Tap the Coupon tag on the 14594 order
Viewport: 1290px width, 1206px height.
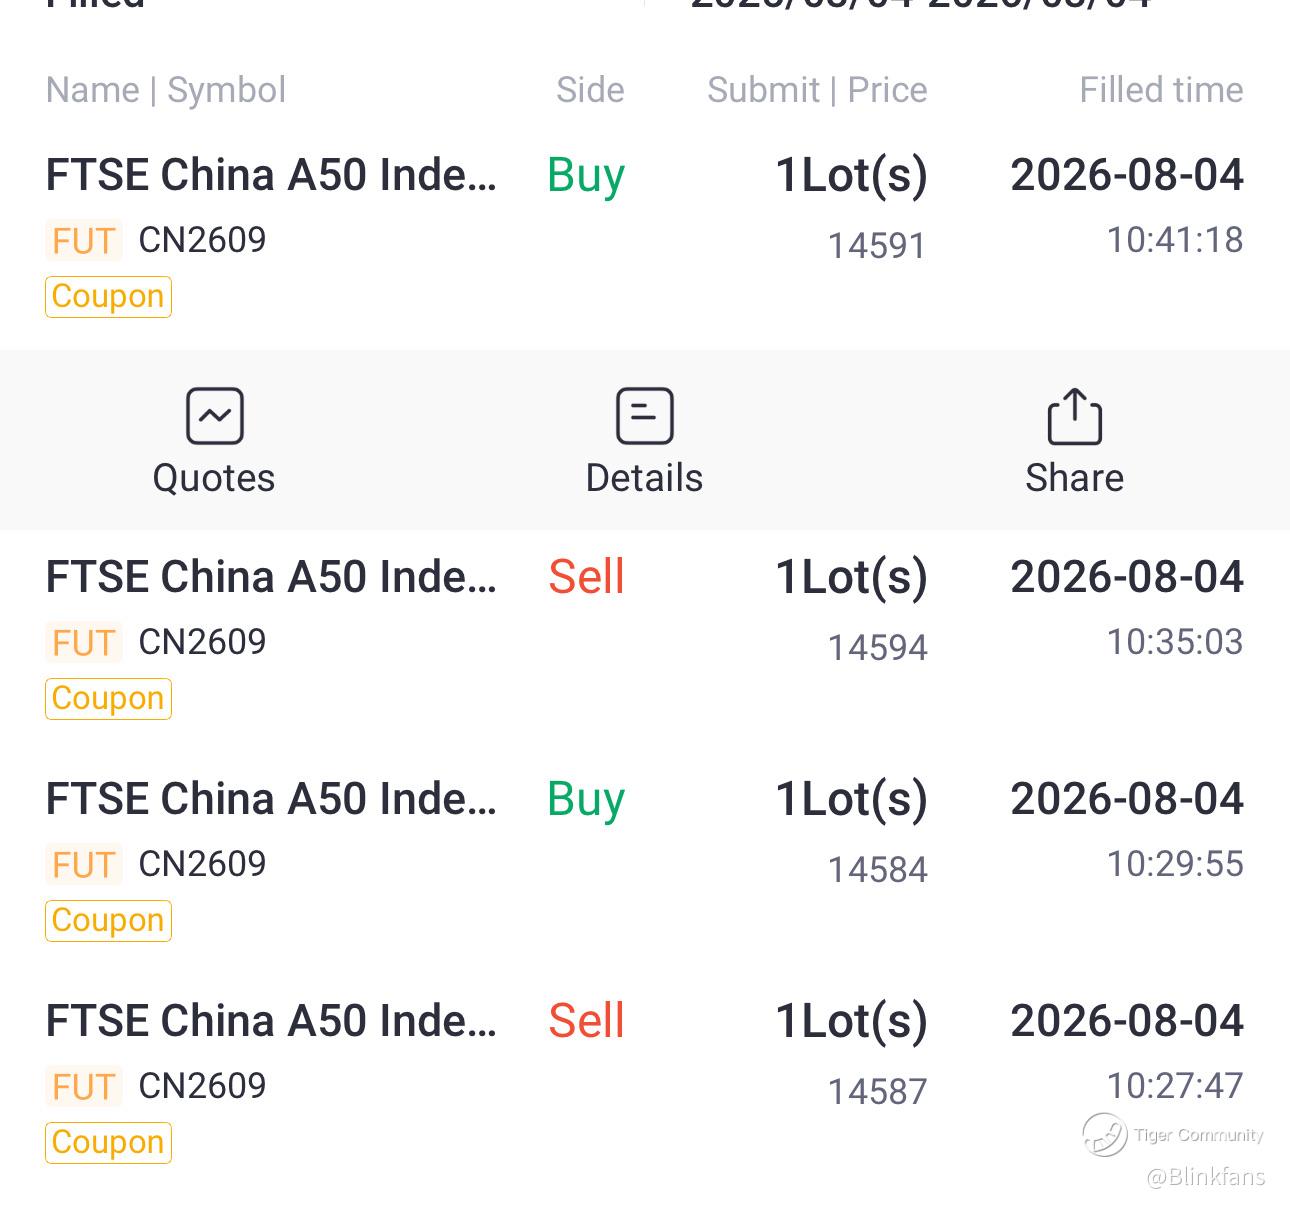tap(108, 699)
